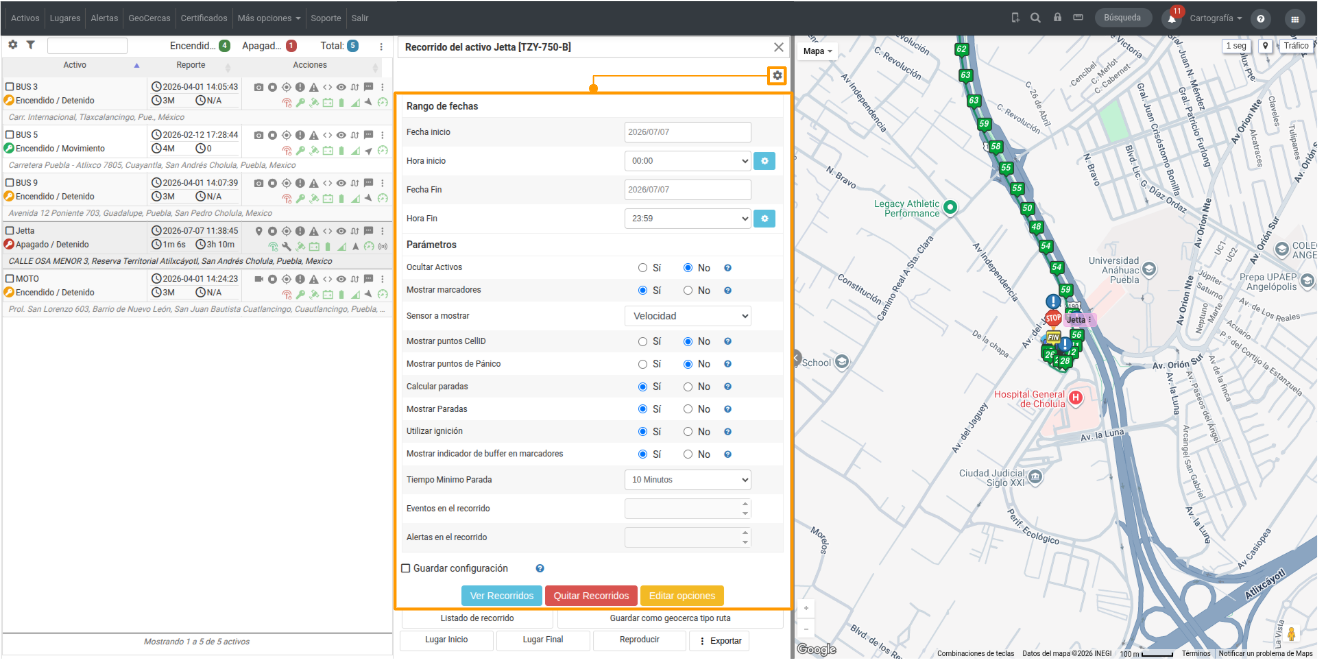The height and width of the screenshot is (660, 1318).
Task: Click the ruler measure icon in top bar
Action: coord(1079,18)
